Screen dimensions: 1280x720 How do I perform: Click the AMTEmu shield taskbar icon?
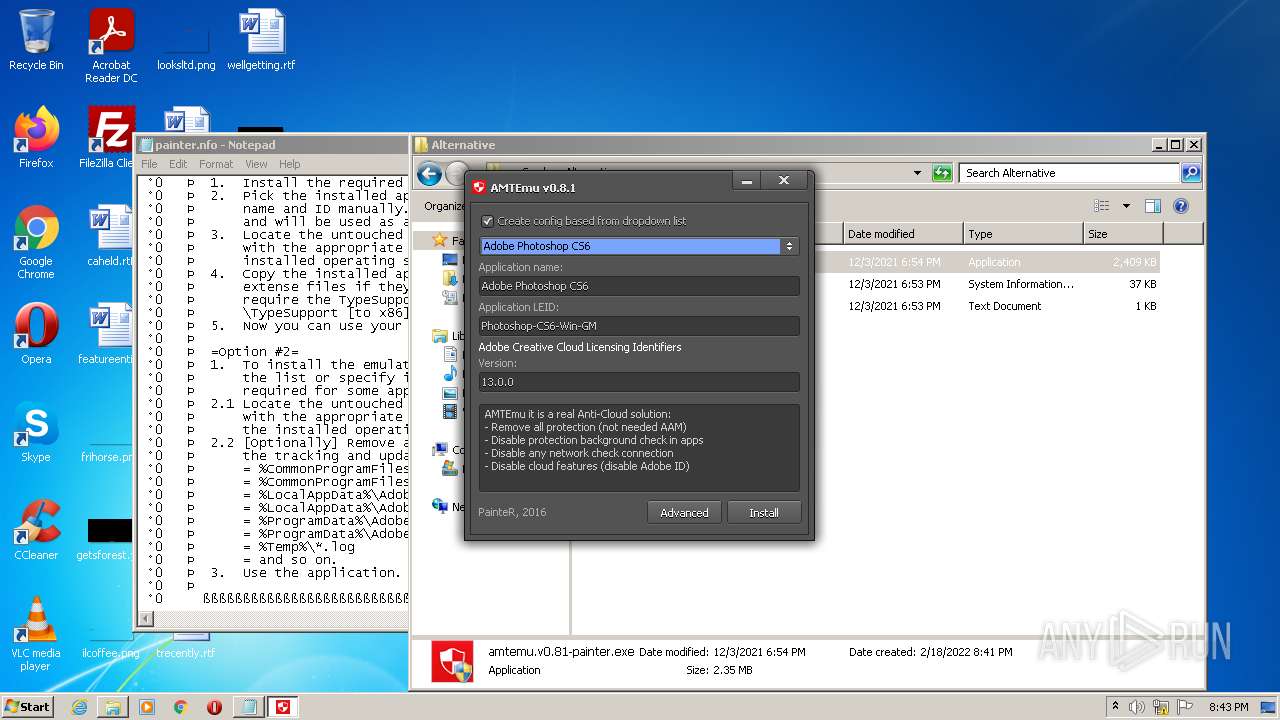tap(284, 707)
